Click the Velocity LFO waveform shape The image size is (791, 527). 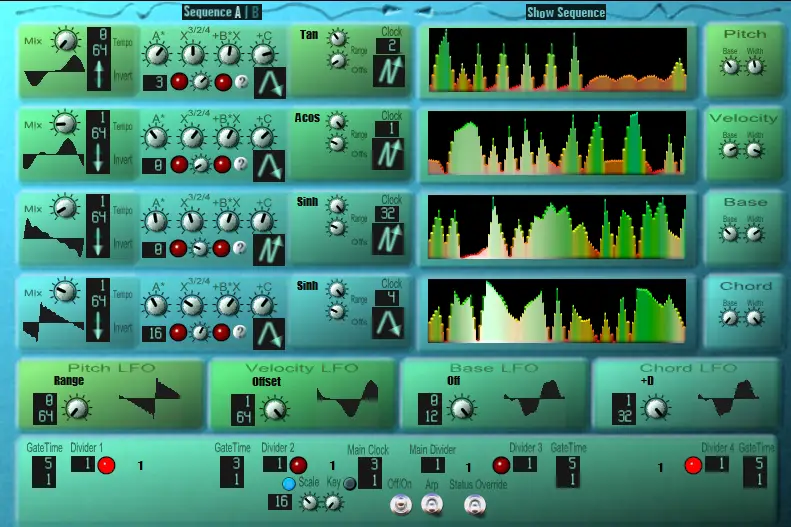coord(348,398)
